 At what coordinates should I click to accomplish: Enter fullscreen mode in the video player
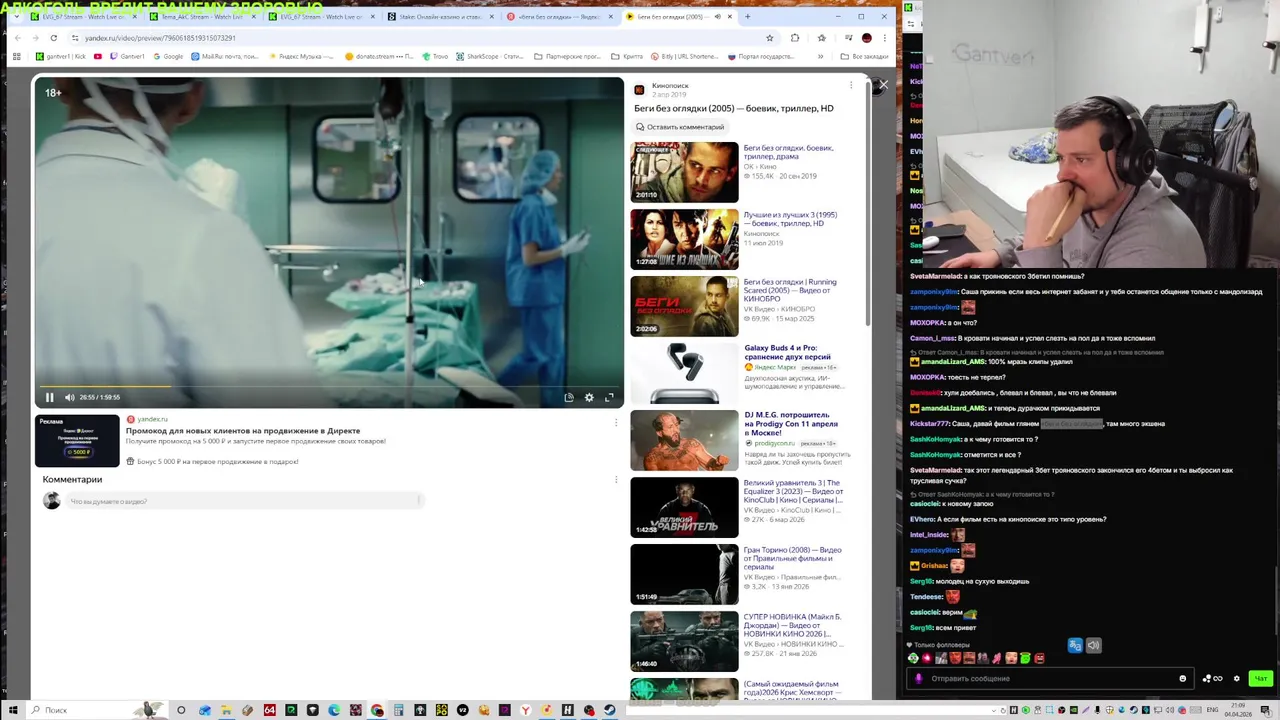point(609,397)
